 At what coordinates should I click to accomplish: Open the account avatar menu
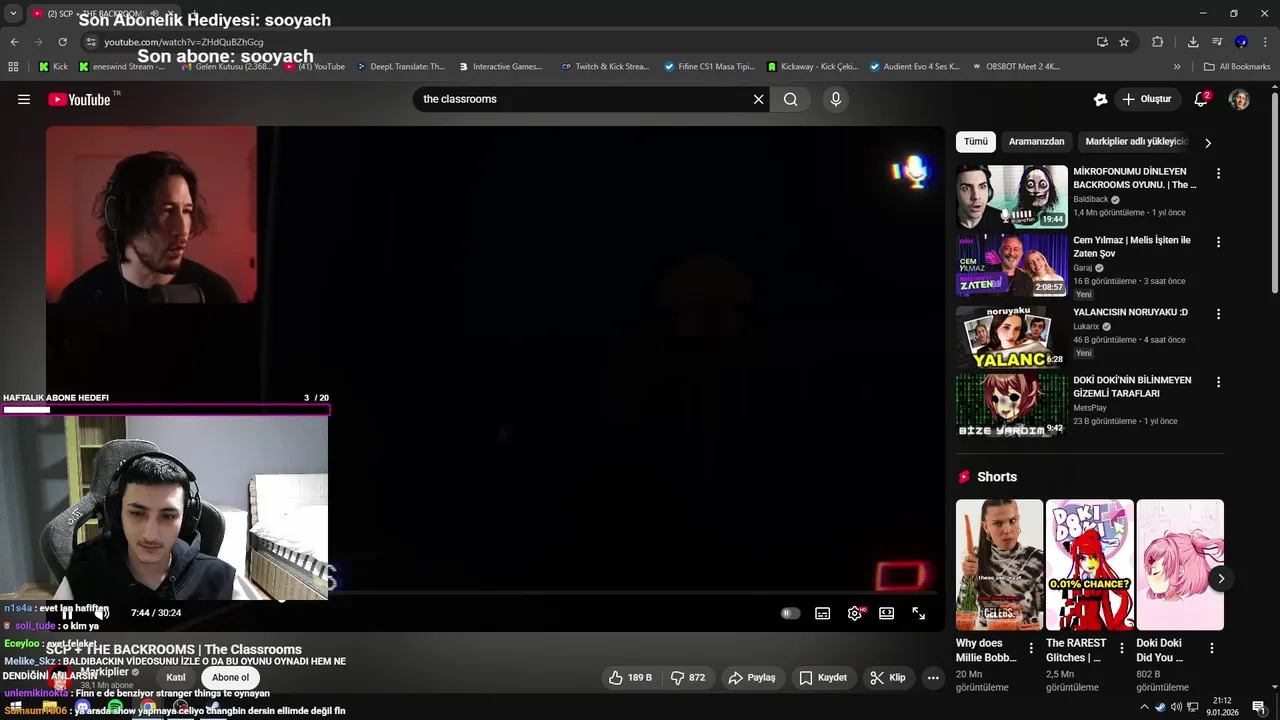click(x=1239, y=99)
